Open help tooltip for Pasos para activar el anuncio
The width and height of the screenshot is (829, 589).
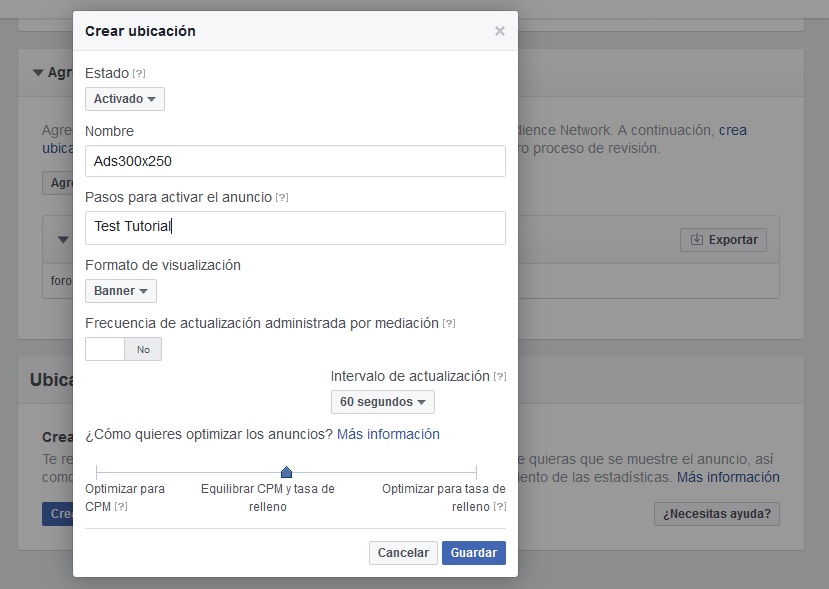(282, 198)
